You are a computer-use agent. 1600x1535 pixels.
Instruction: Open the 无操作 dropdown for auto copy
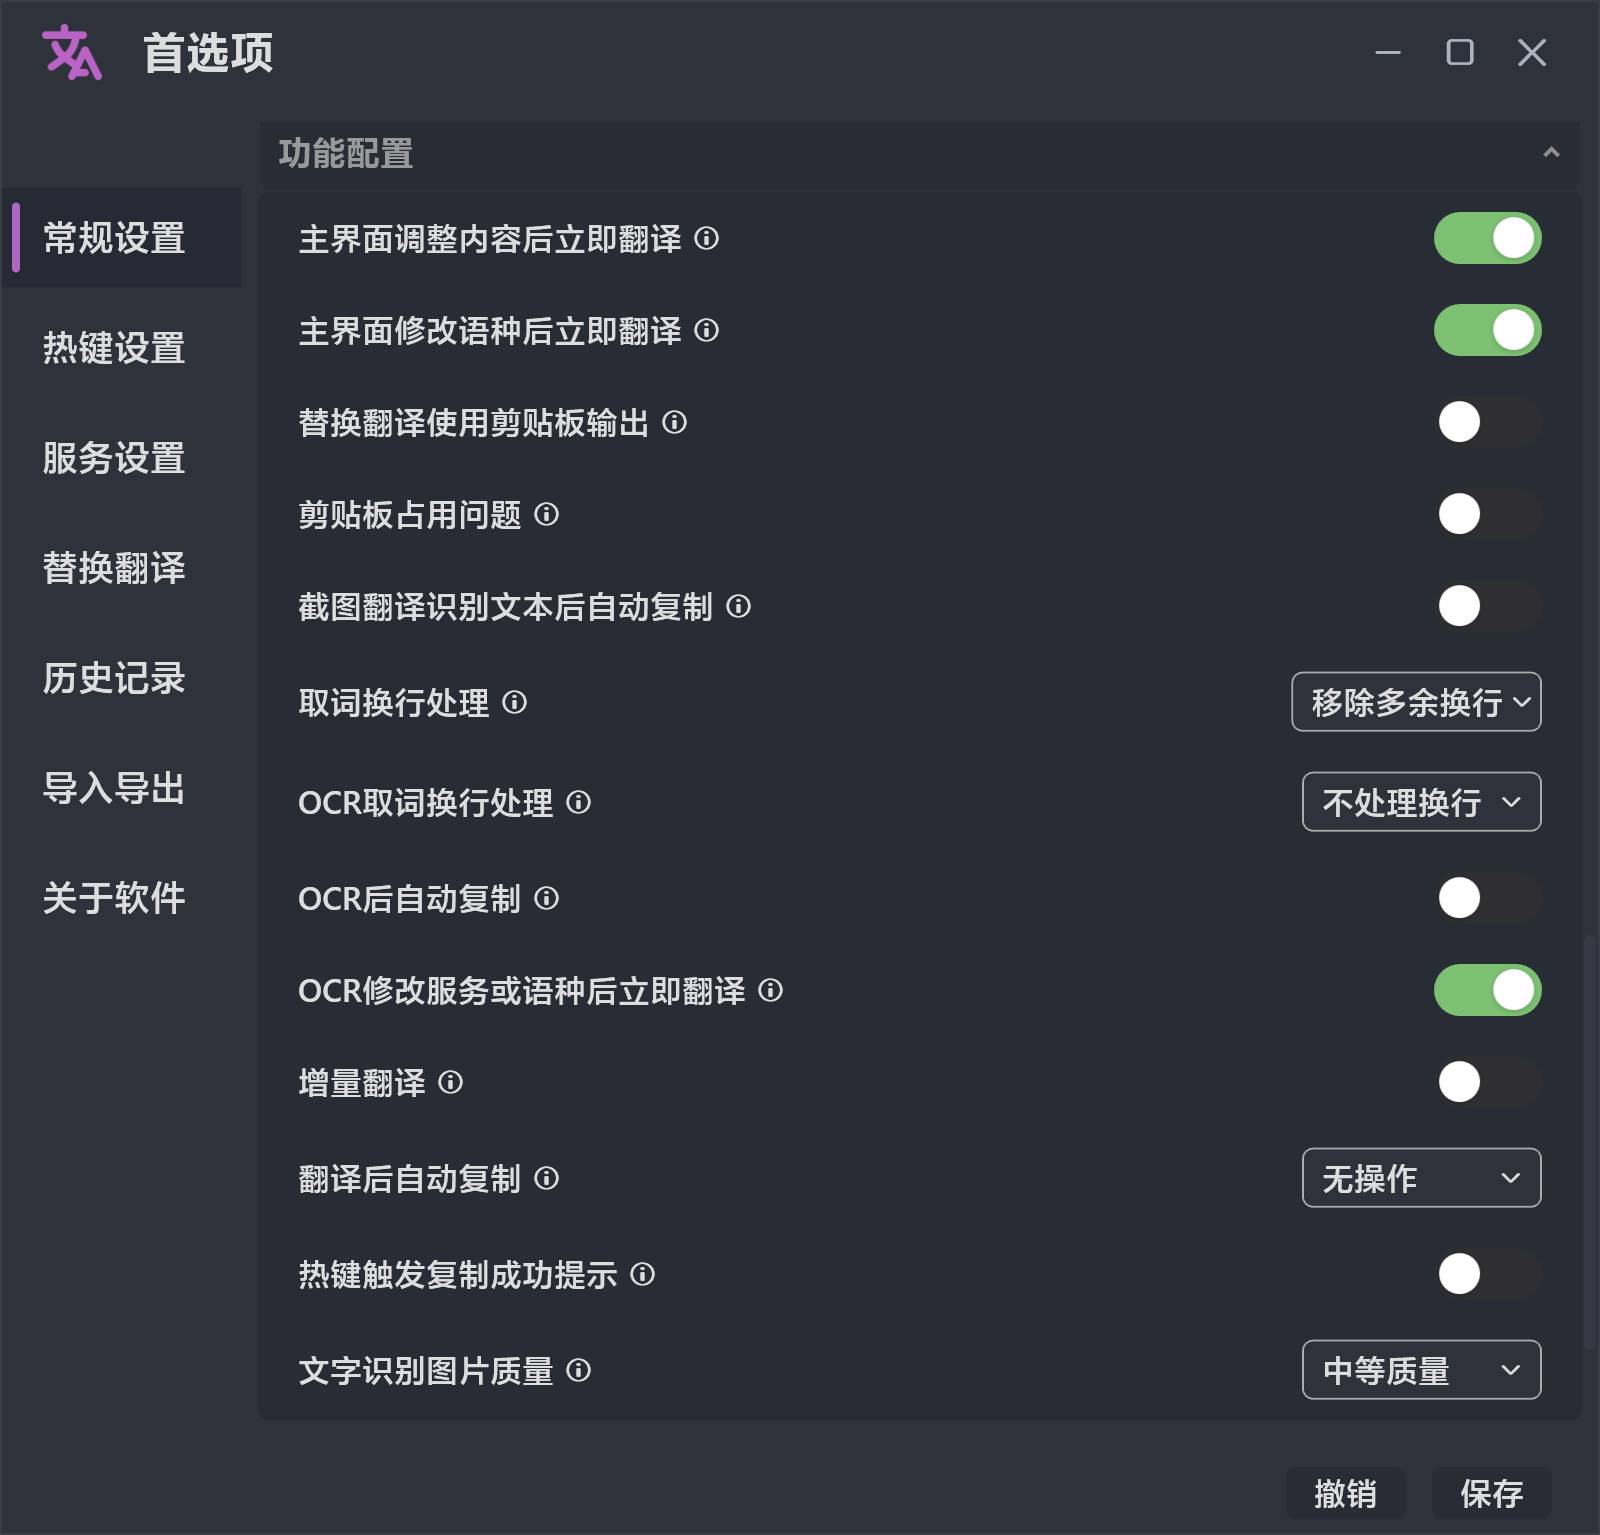[1421, 1178]
